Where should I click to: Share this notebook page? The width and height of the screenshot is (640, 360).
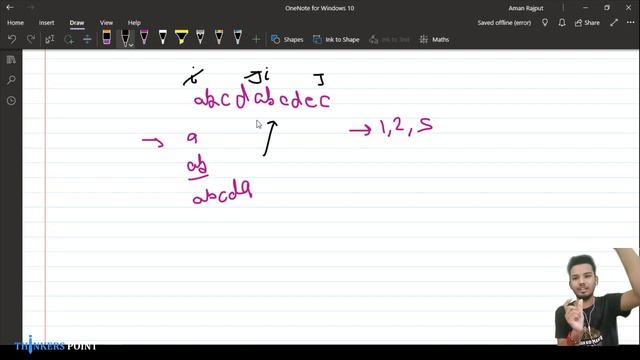click(587, 23)
